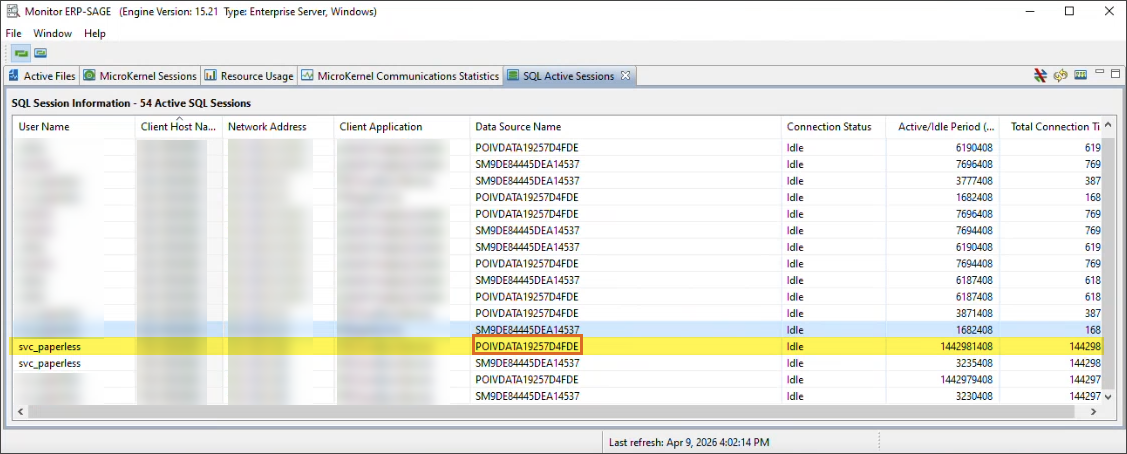
Task: Click Idle status in the 3871408 row
Action: (x=796, y=313)
